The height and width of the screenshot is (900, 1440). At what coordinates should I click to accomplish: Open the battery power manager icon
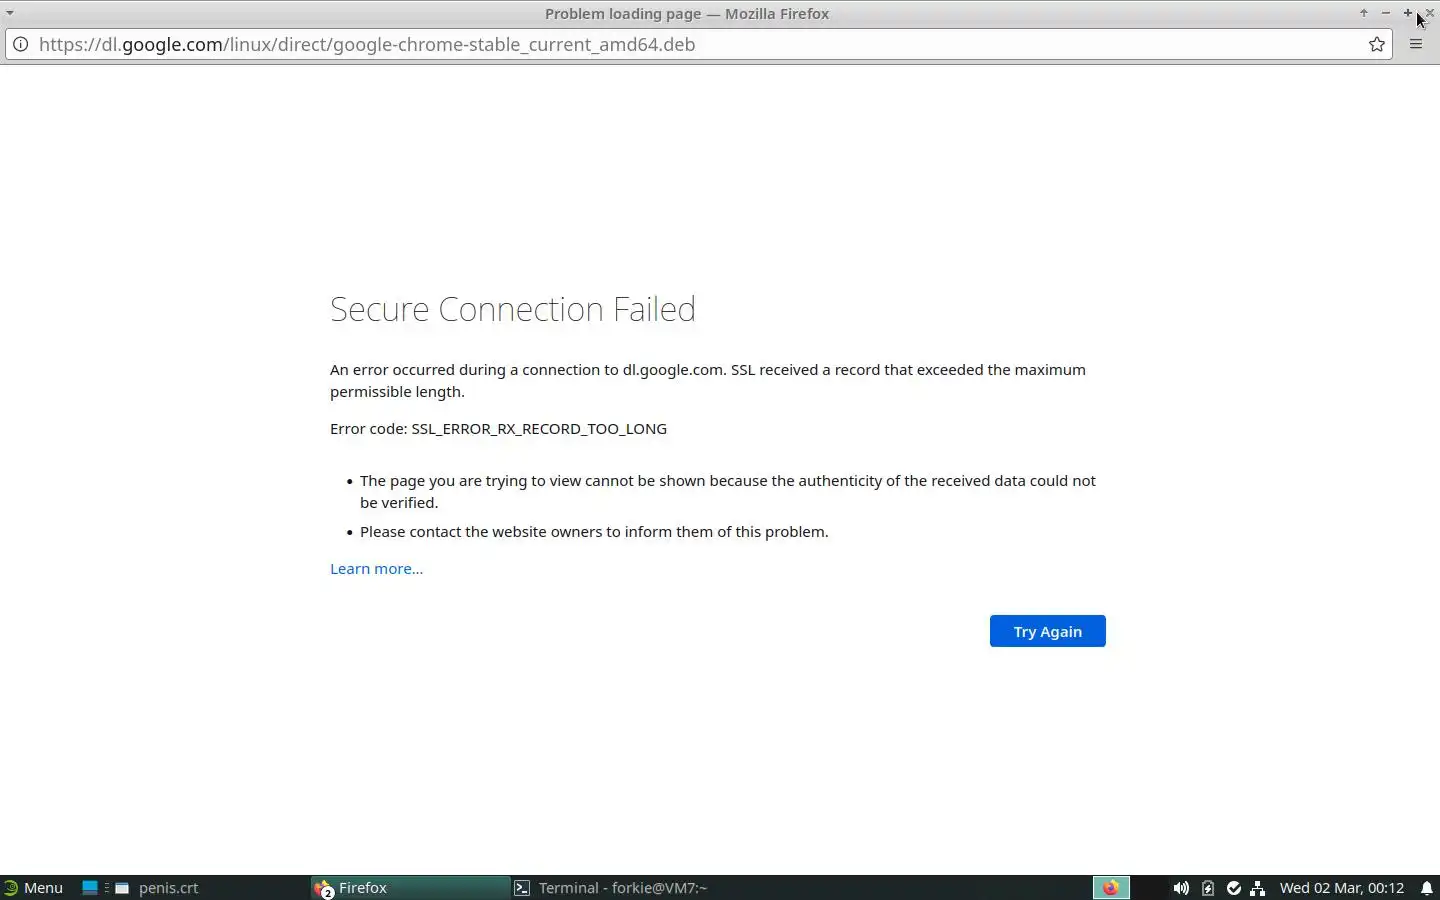[1208, 888]
